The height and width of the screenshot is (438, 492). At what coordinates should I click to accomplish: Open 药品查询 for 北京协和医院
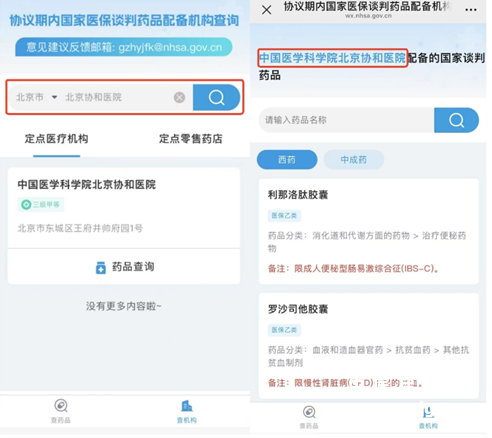124,267
